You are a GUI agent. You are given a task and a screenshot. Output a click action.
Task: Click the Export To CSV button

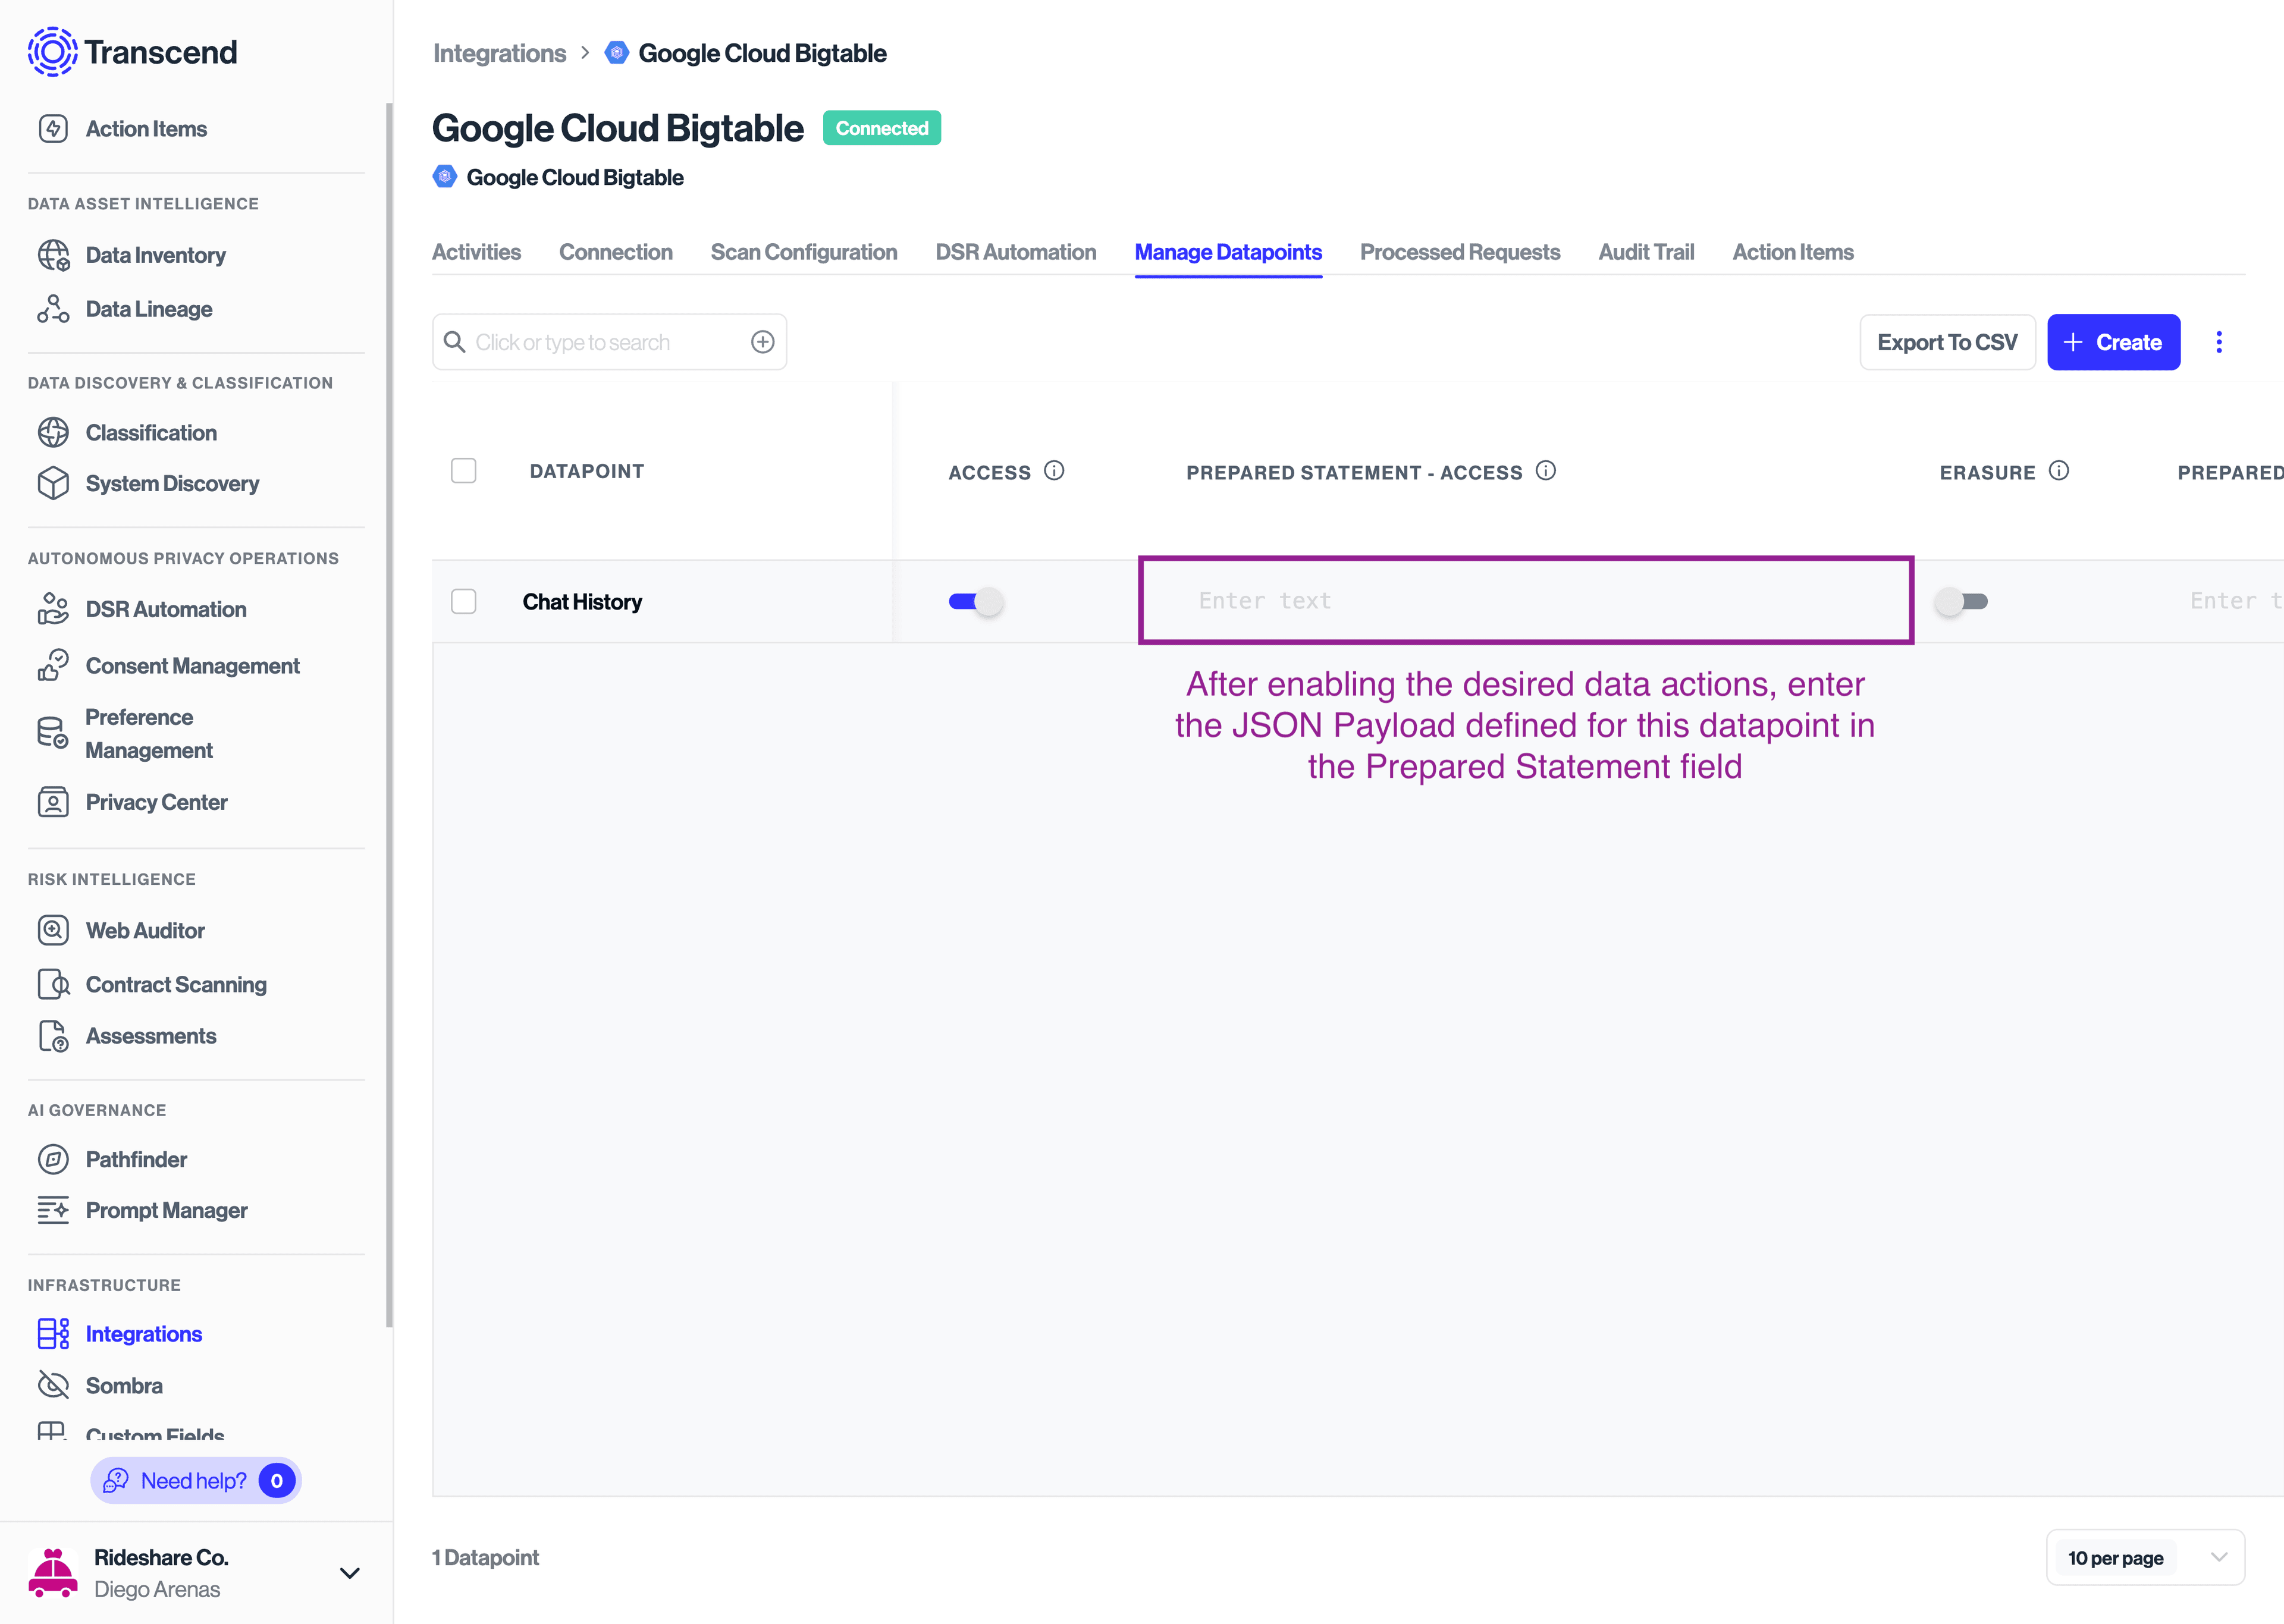pos(1947,342)
